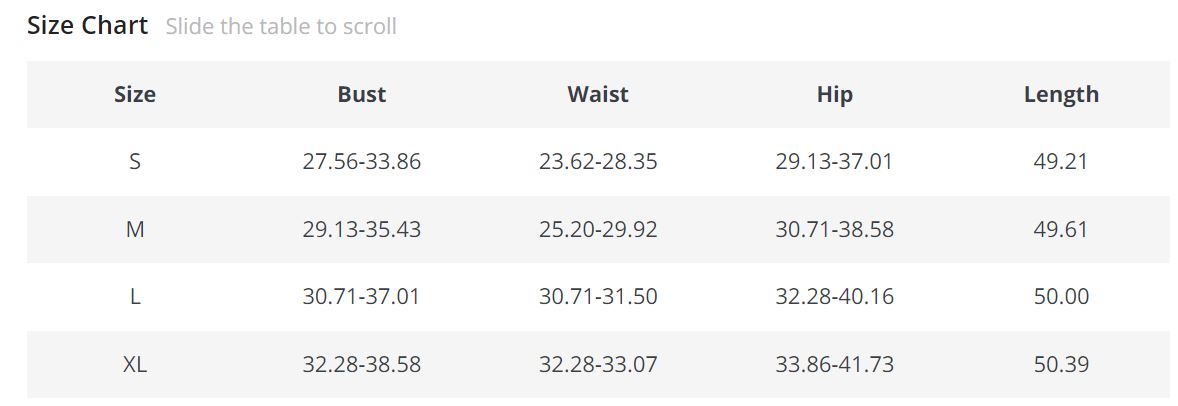The width and height of the screenshot is (1178, 406).
Task: Select the Length column header
Action: coord(1061,94)
